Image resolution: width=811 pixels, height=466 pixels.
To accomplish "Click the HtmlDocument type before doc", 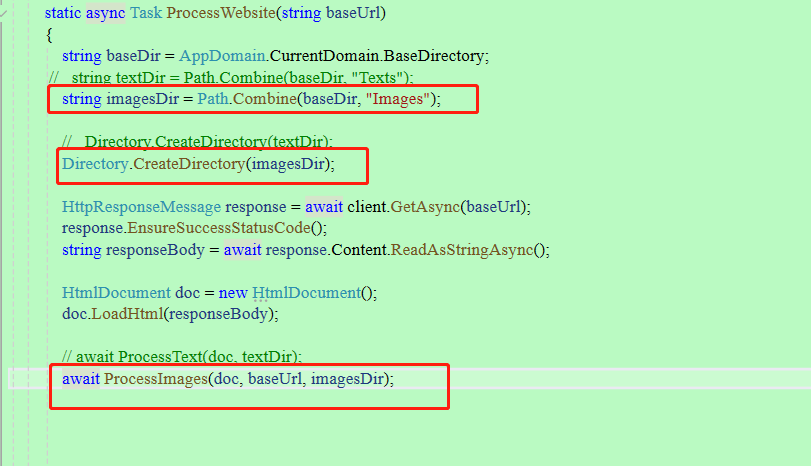I will pos(116,293).
